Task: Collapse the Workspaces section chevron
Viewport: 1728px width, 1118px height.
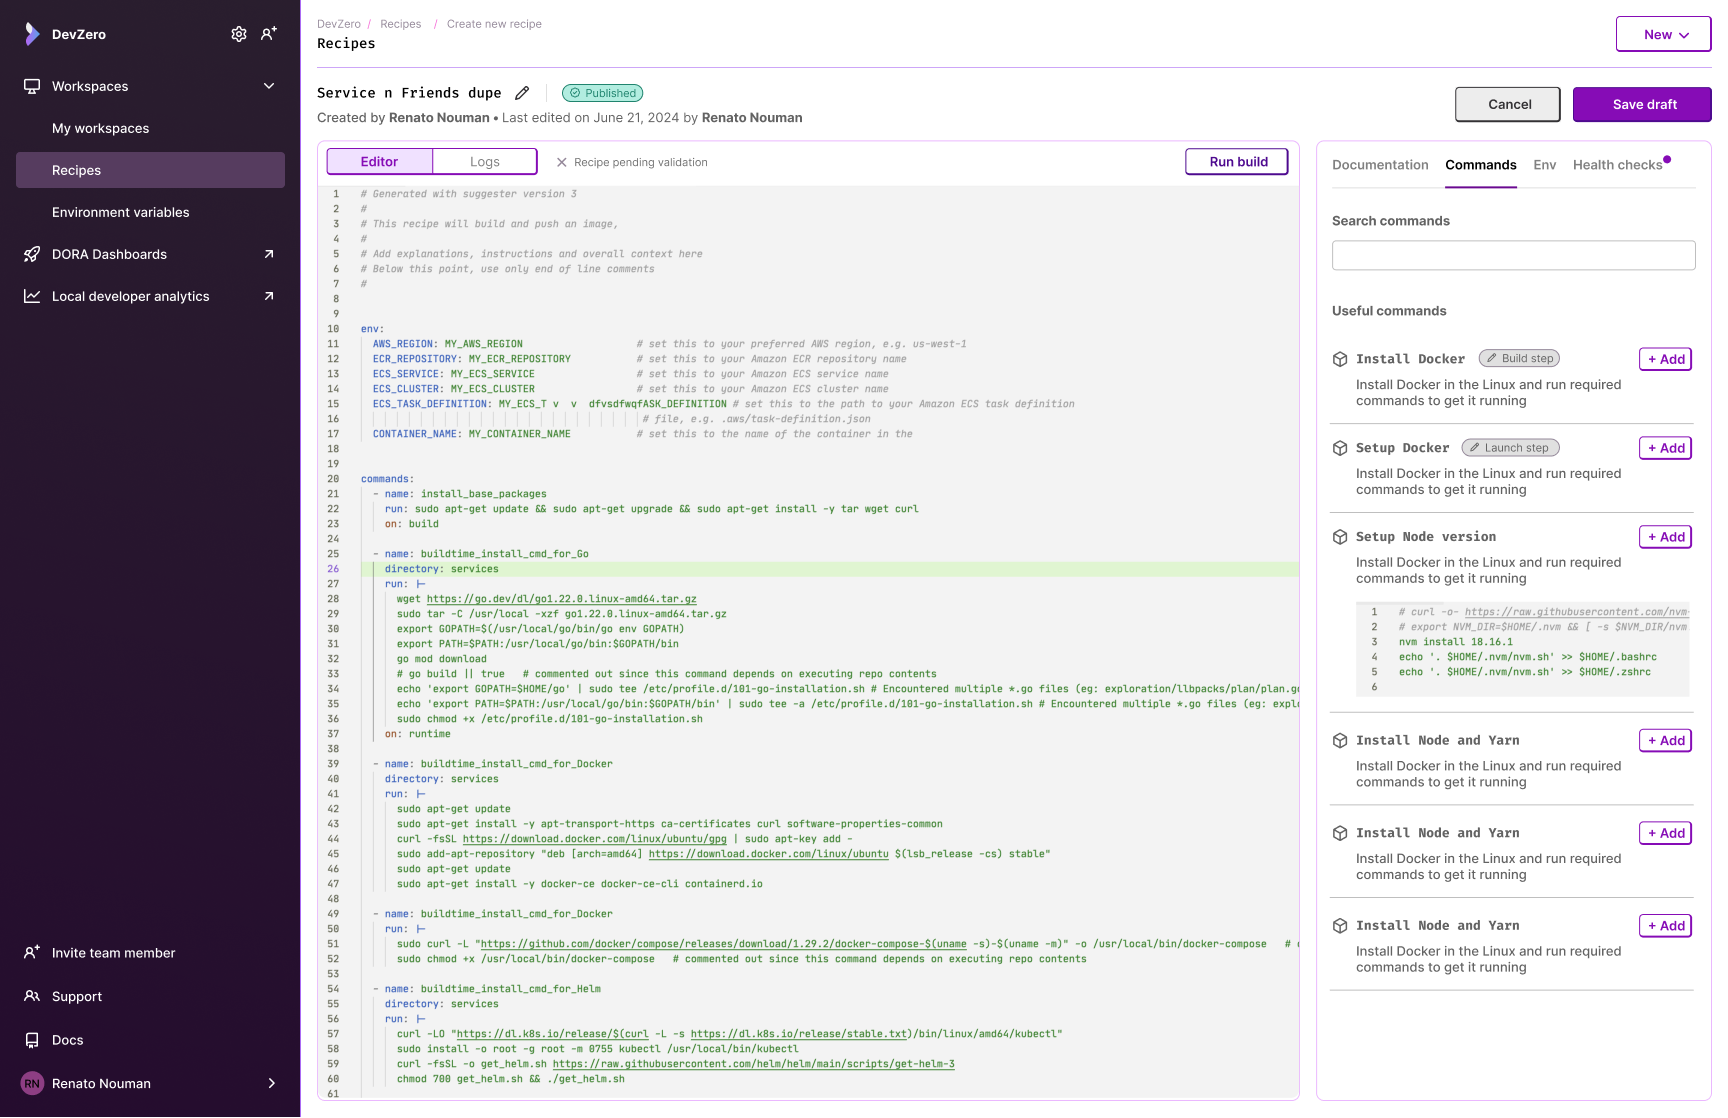Action: click(x=268, y=86)
